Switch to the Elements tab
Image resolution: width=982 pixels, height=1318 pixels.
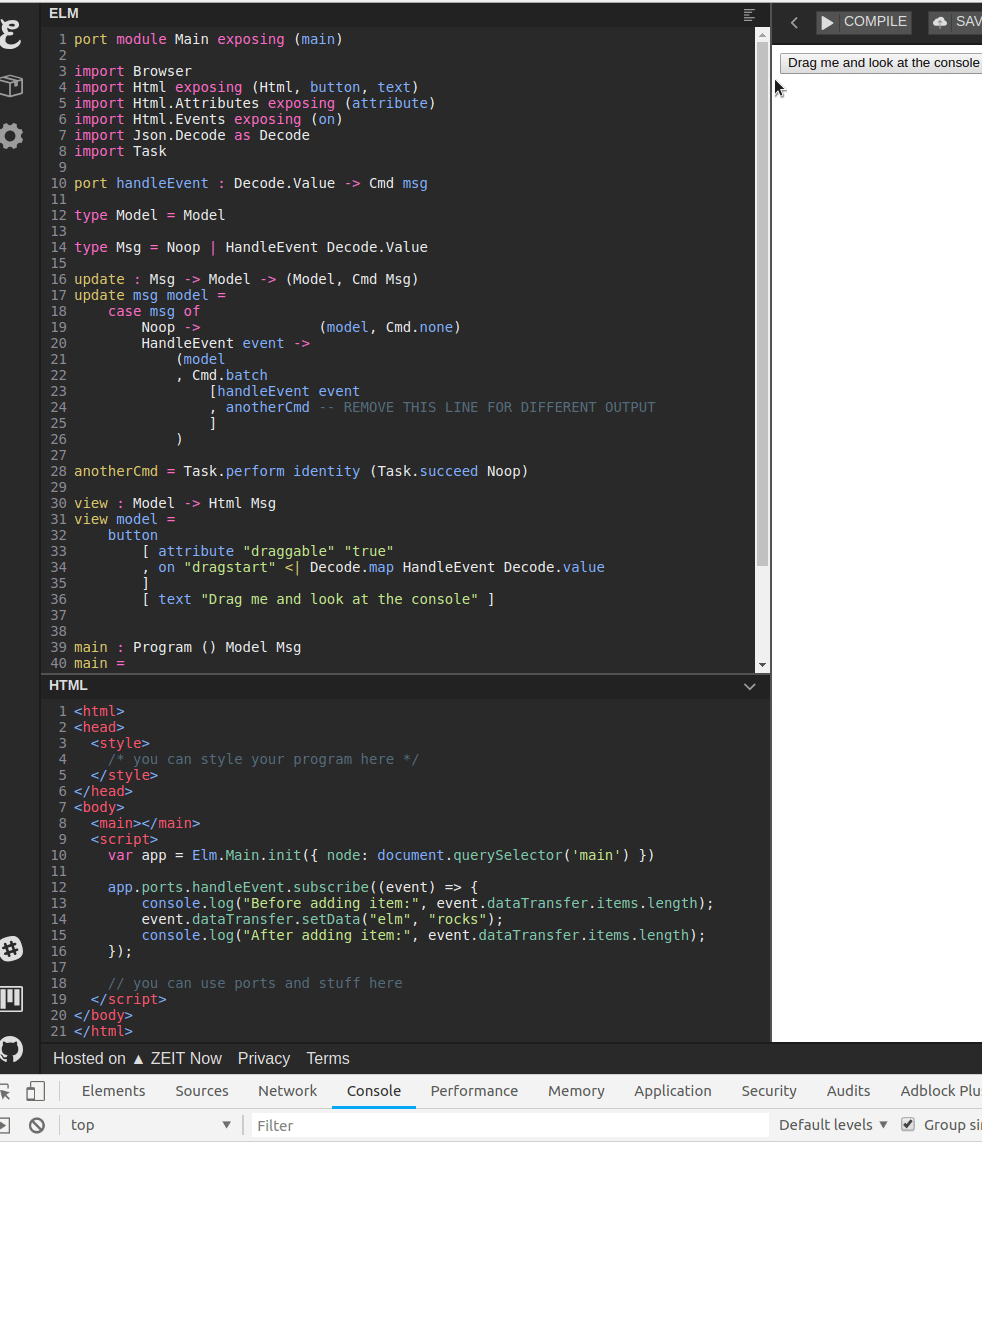point(113,1091)
